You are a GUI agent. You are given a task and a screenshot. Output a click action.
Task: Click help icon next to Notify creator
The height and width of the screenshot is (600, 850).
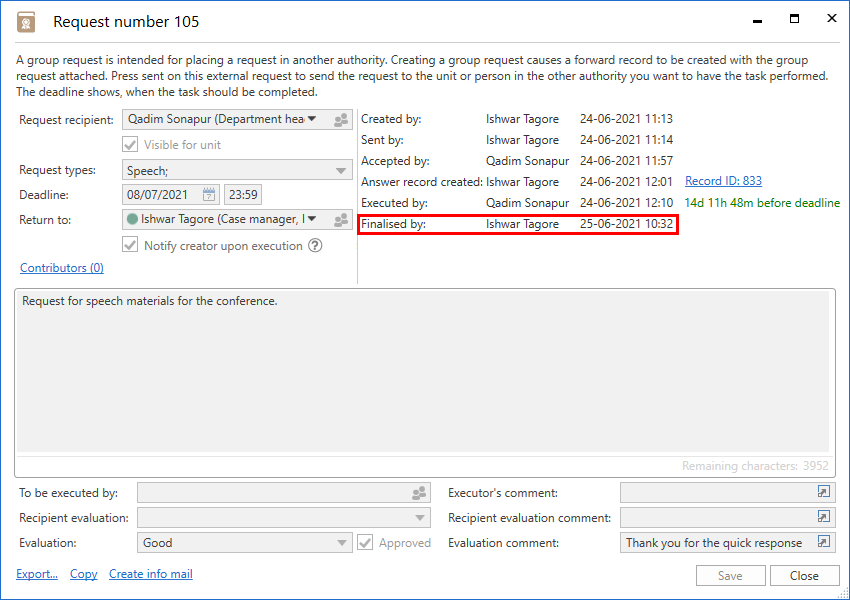point(315,245)
